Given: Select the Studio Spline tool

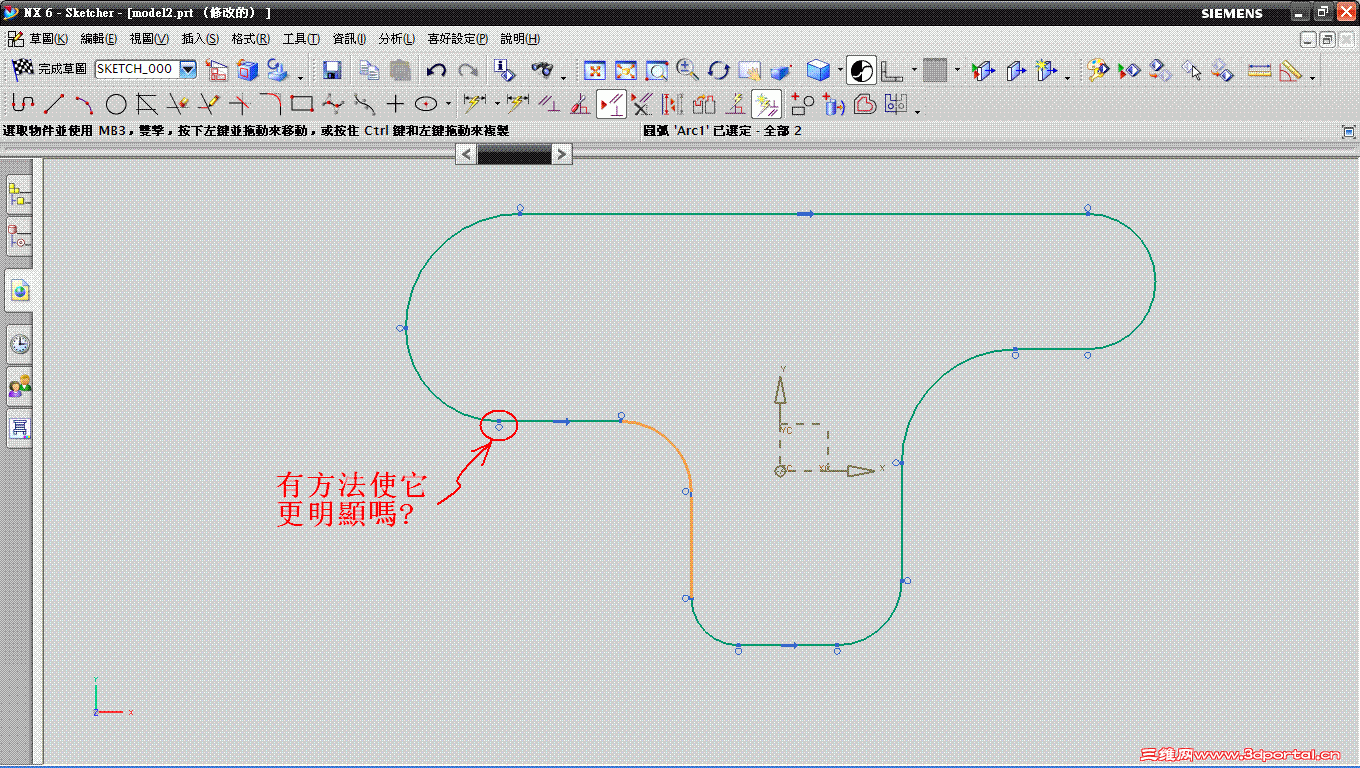Looking at the screenshot, I should tap(333, 103).
